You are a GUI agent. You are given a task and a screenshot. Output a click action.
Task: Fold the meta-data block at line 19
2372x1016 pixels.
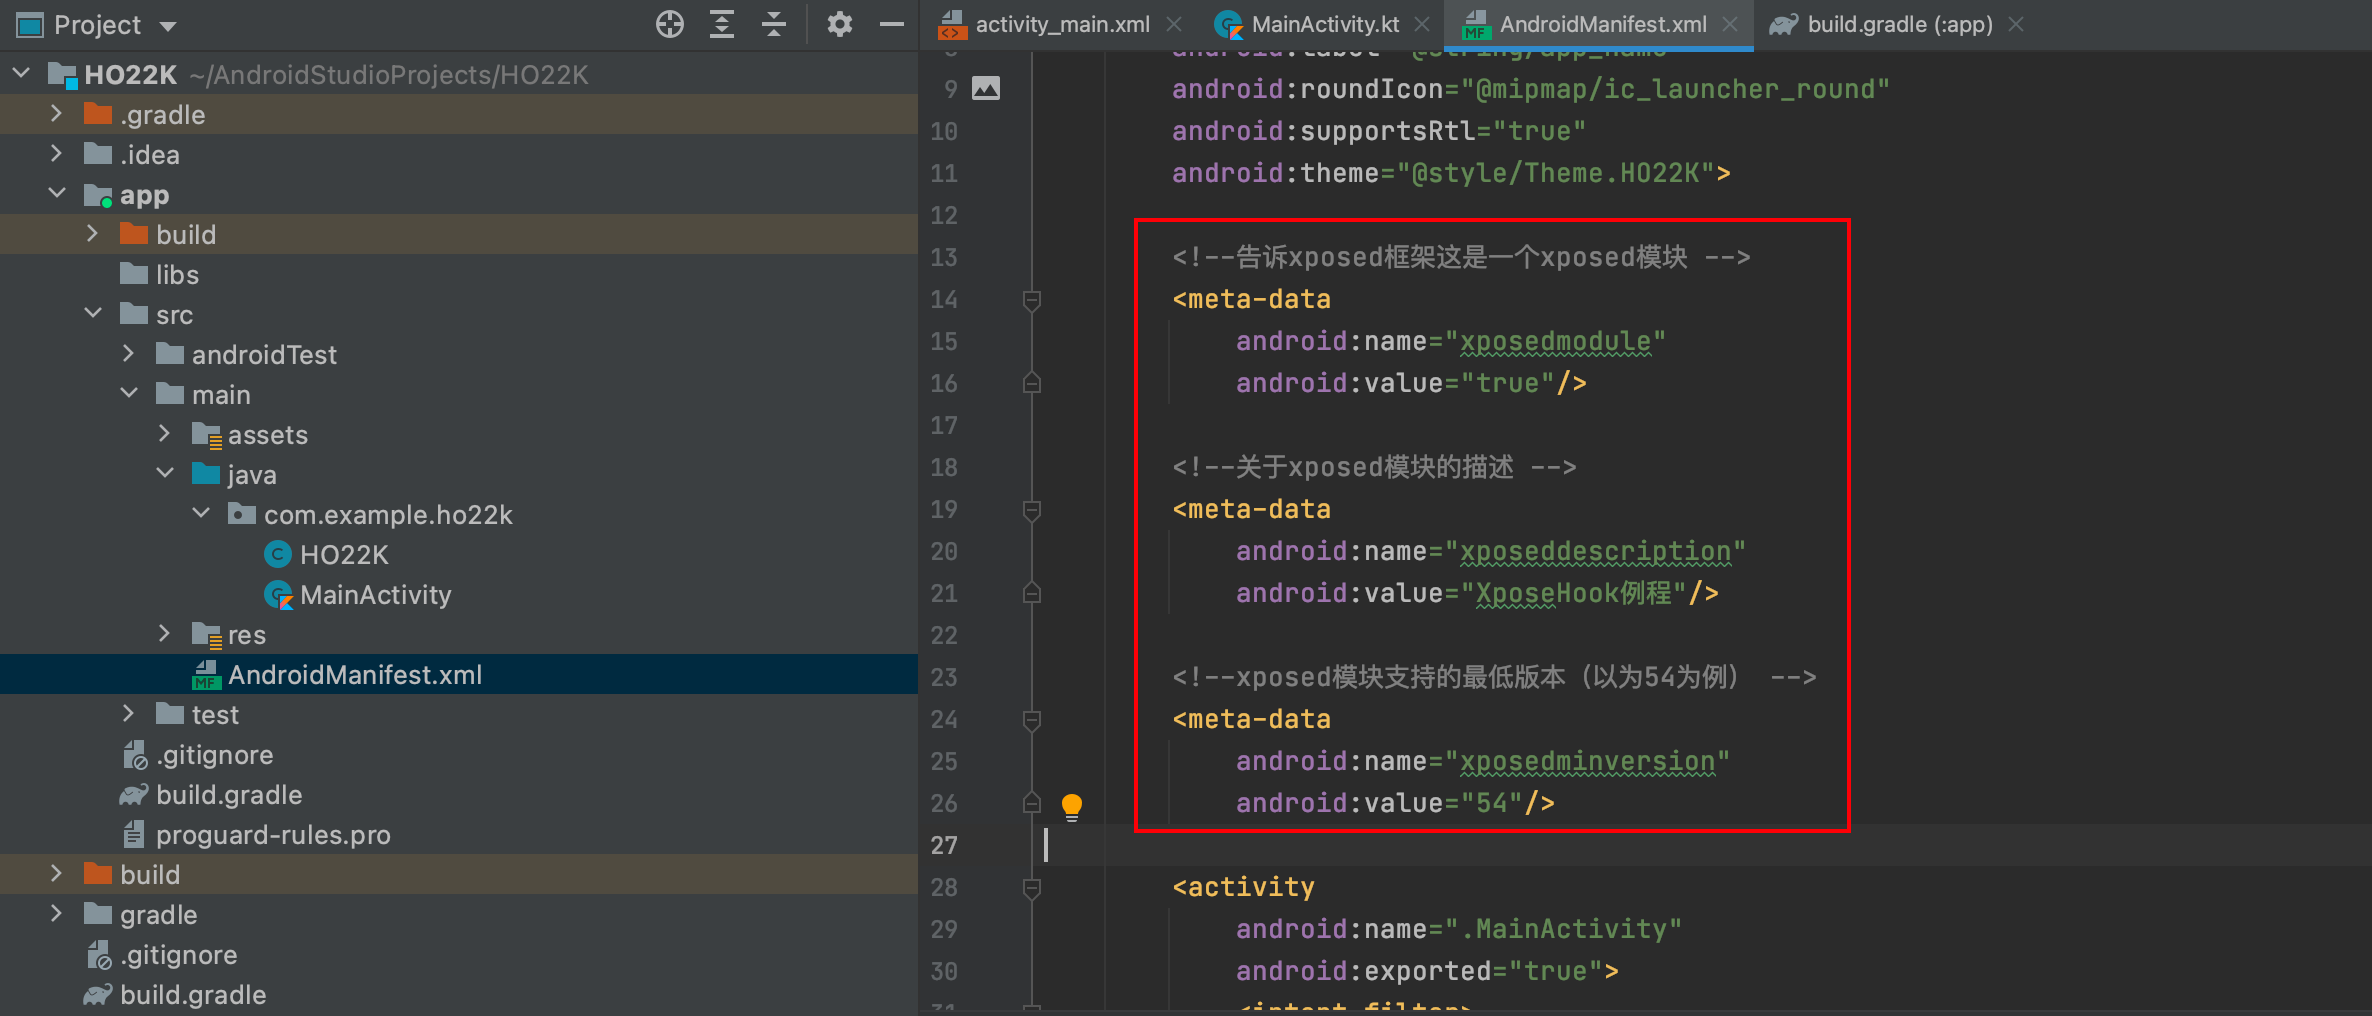tap(1032, 510)
